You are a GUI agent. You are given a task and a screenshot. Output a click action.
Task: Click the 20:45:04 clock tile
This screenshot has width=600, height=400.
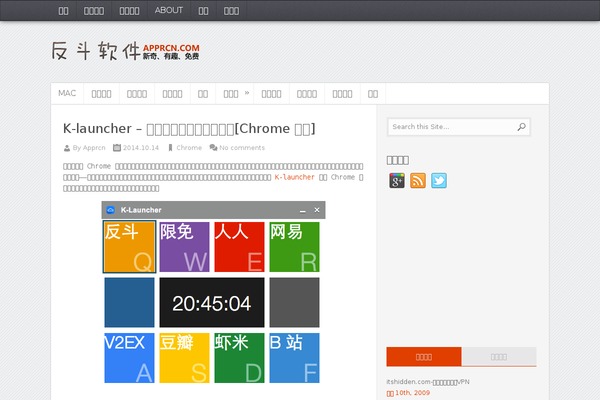pyautogui.click(x=212, y=302)
